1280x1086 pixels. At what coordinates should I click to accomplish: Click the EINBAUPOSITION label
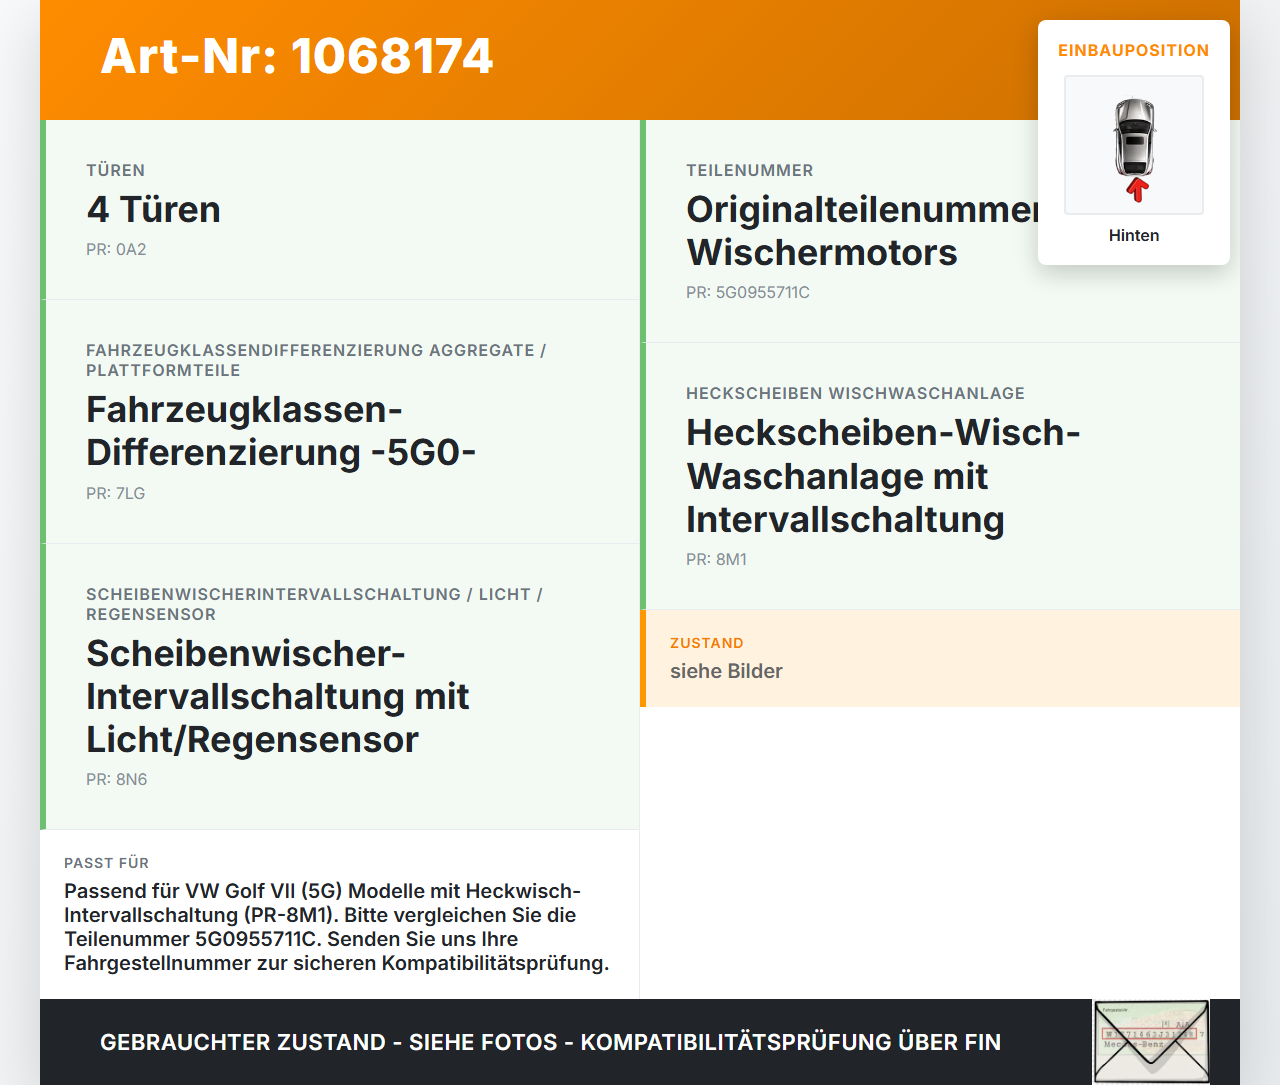coord(1134,50)
